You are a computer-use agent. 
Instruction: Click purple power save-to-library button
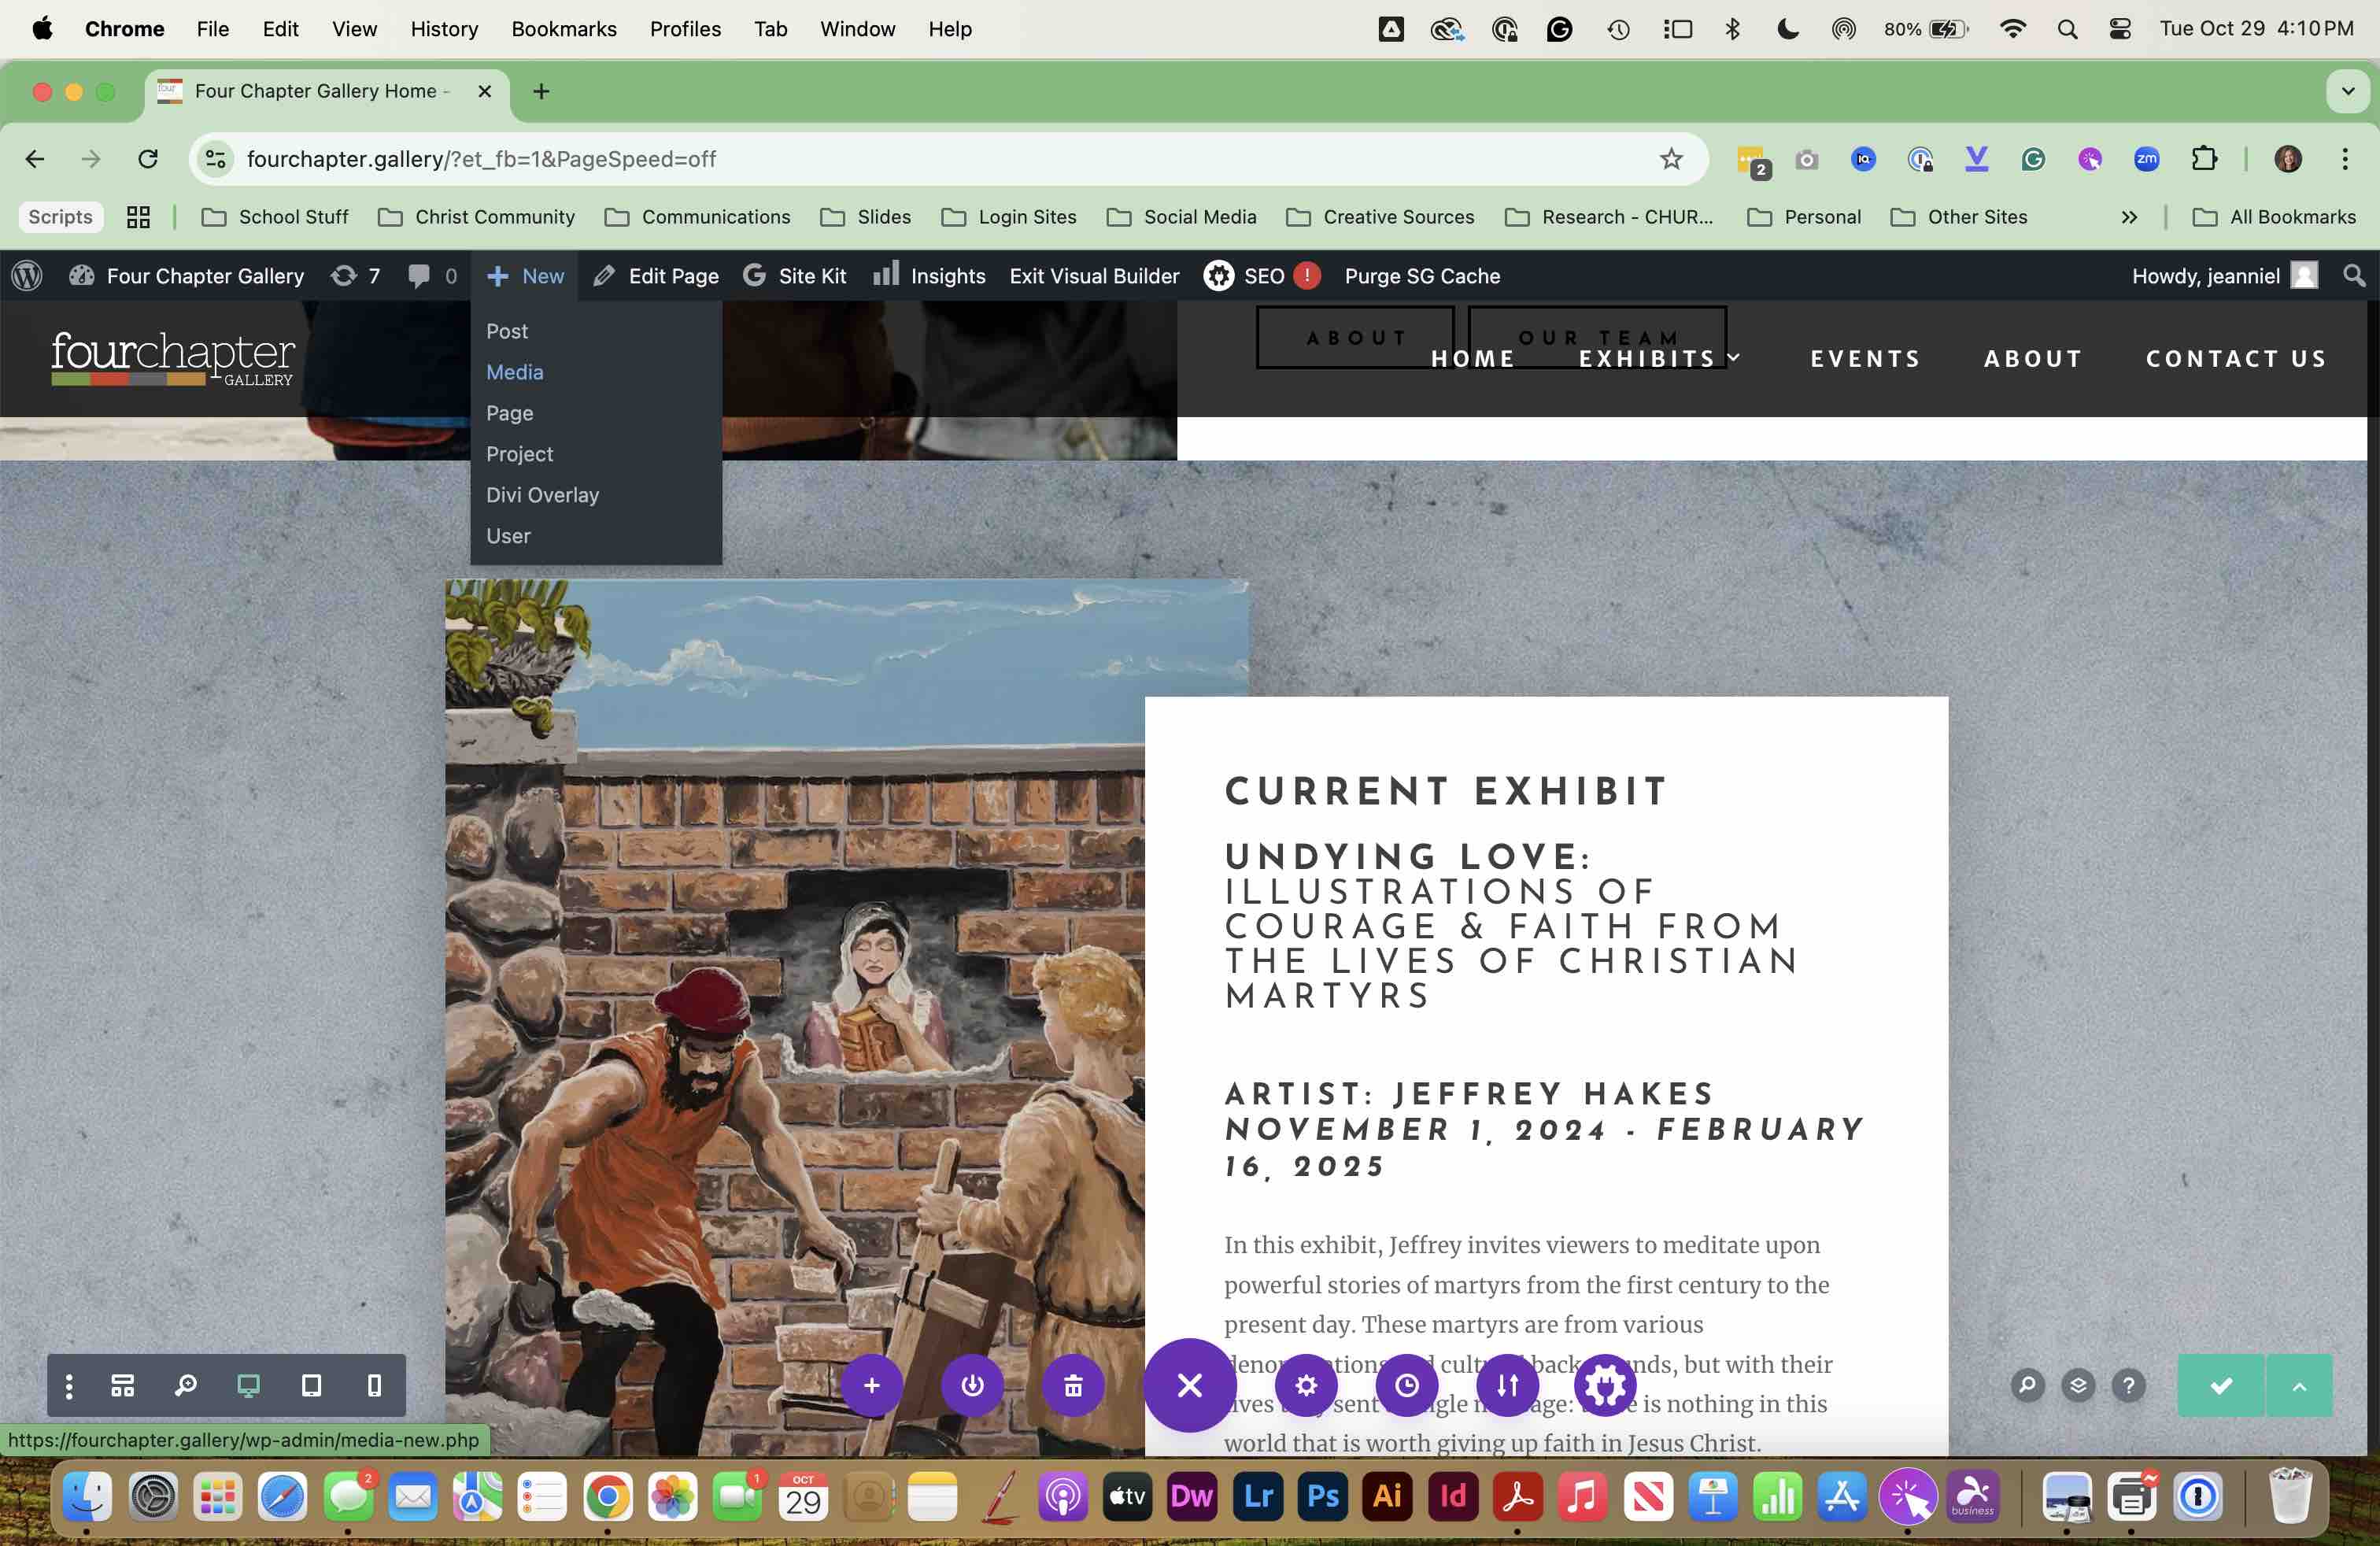click(972, 1386)
